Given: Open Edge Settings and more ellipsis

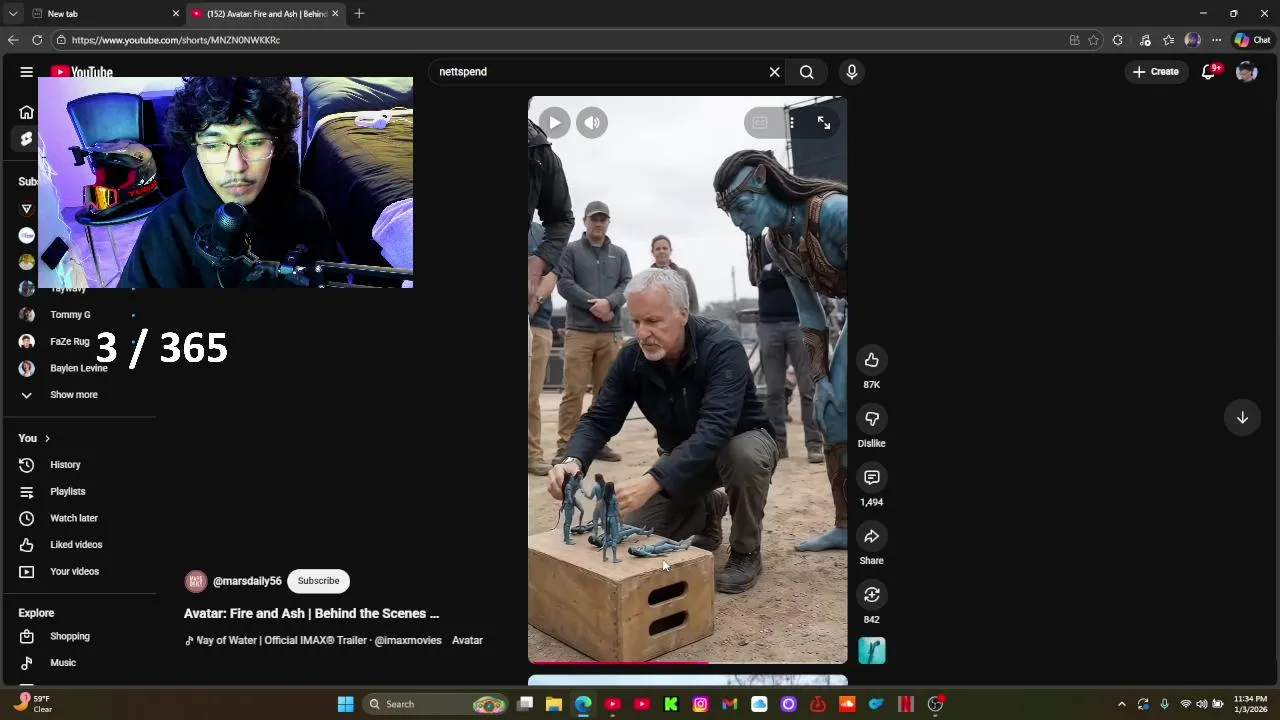Looking at the screenshot, I should 1216,40.
